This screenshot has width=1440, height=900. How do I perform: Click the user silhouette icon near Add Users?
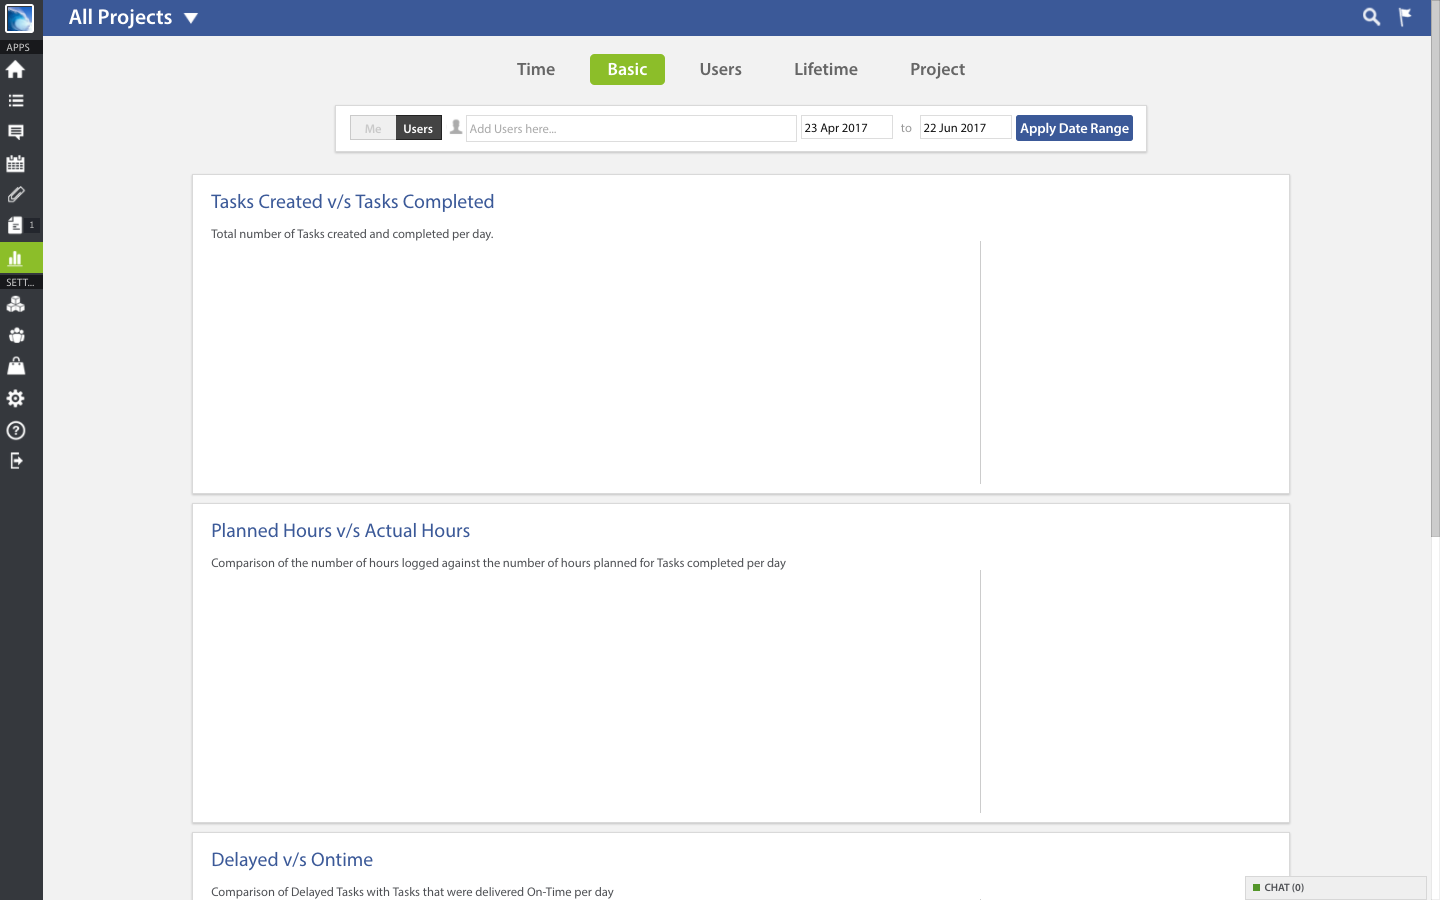pos(456,128)
